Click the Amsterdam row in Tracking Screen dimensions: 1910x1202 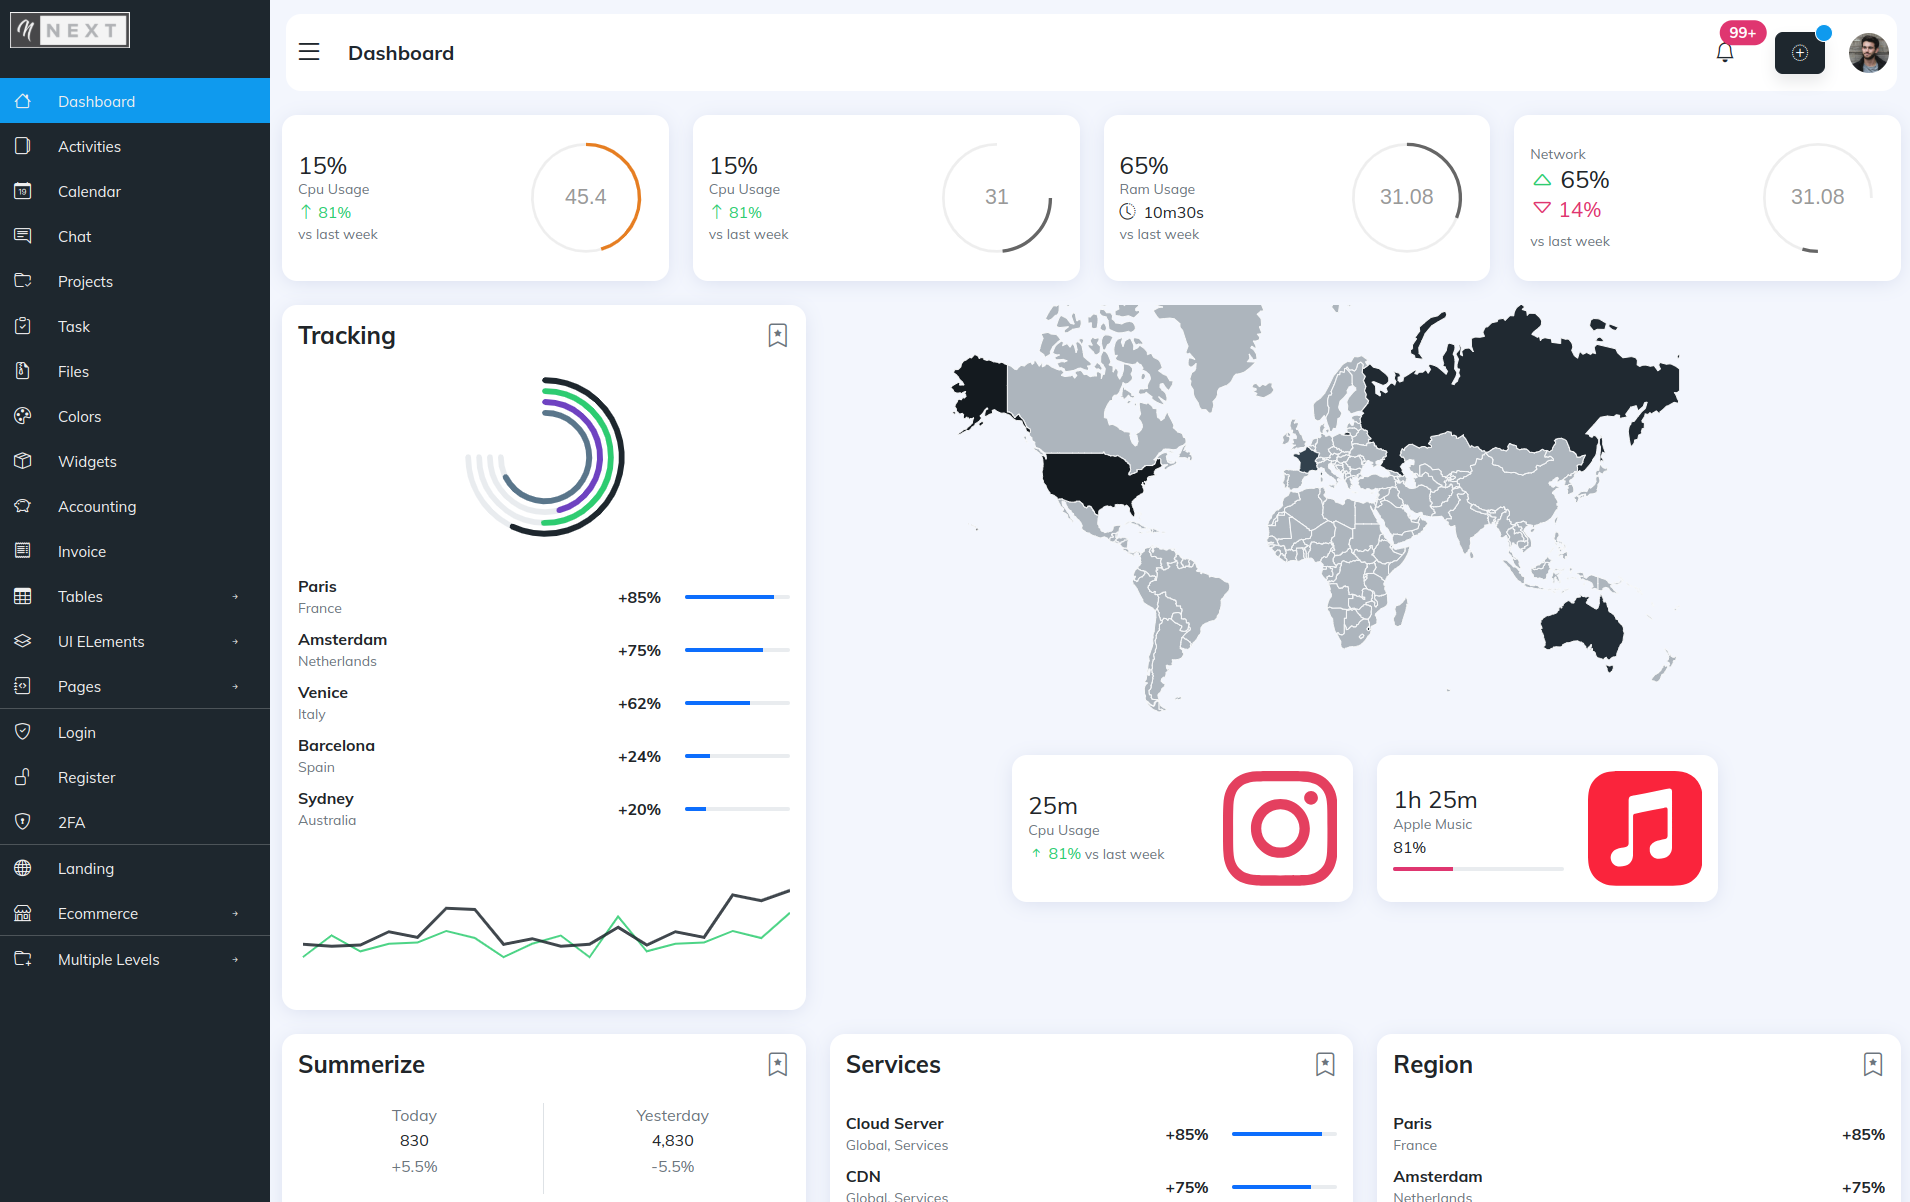coord(544,650)
